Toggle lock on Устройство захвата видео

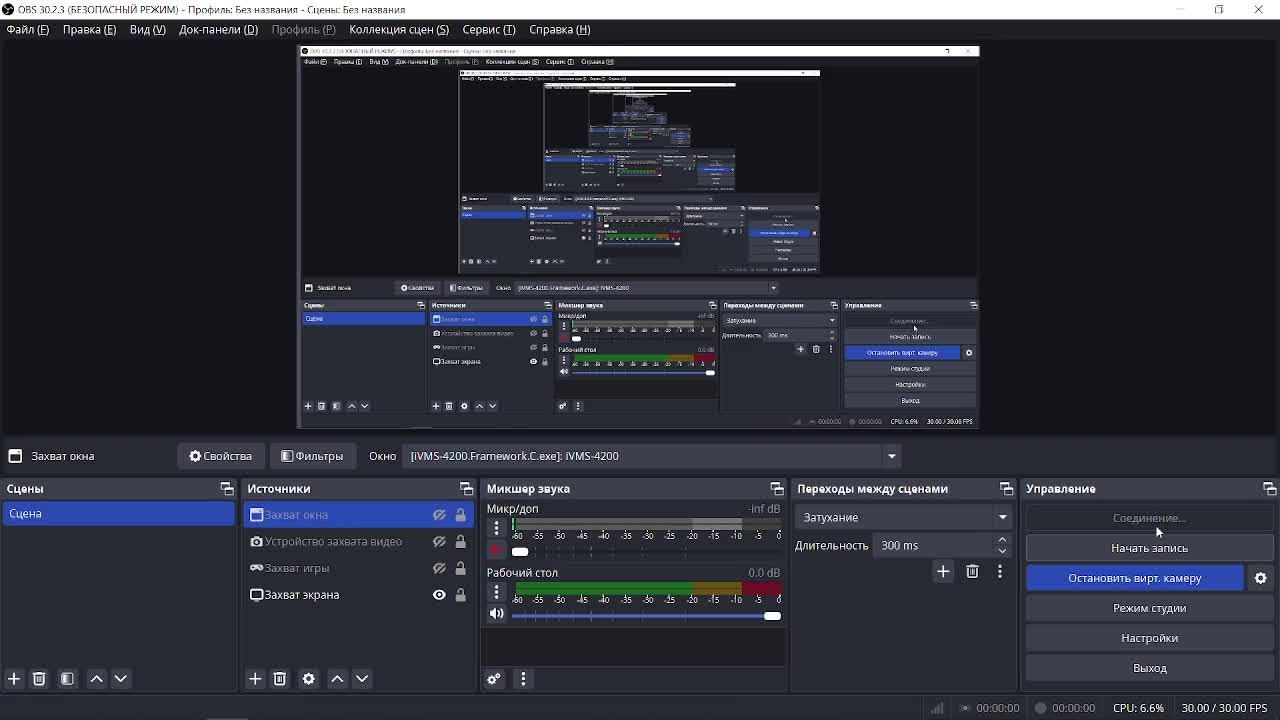461,542
